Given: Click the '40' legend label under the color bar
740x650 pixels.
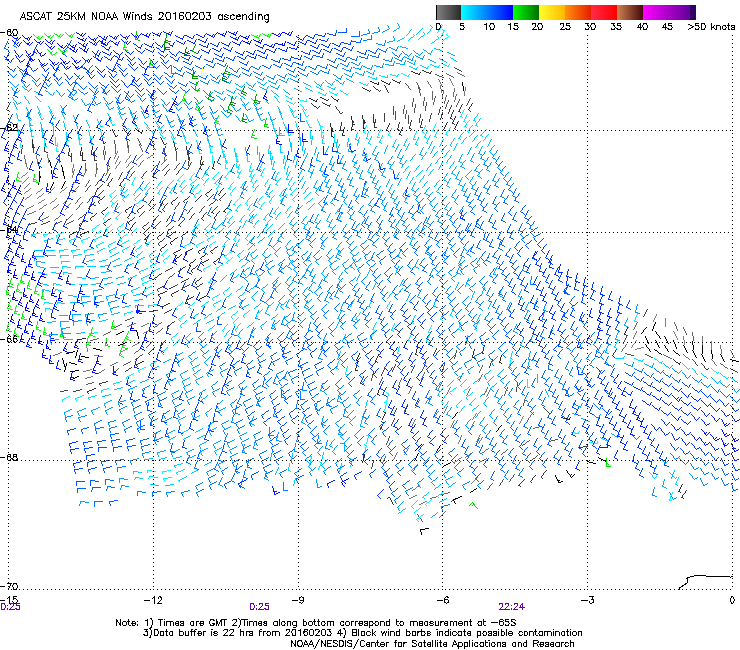Looking at the screenshot, I should click(642, 26).
